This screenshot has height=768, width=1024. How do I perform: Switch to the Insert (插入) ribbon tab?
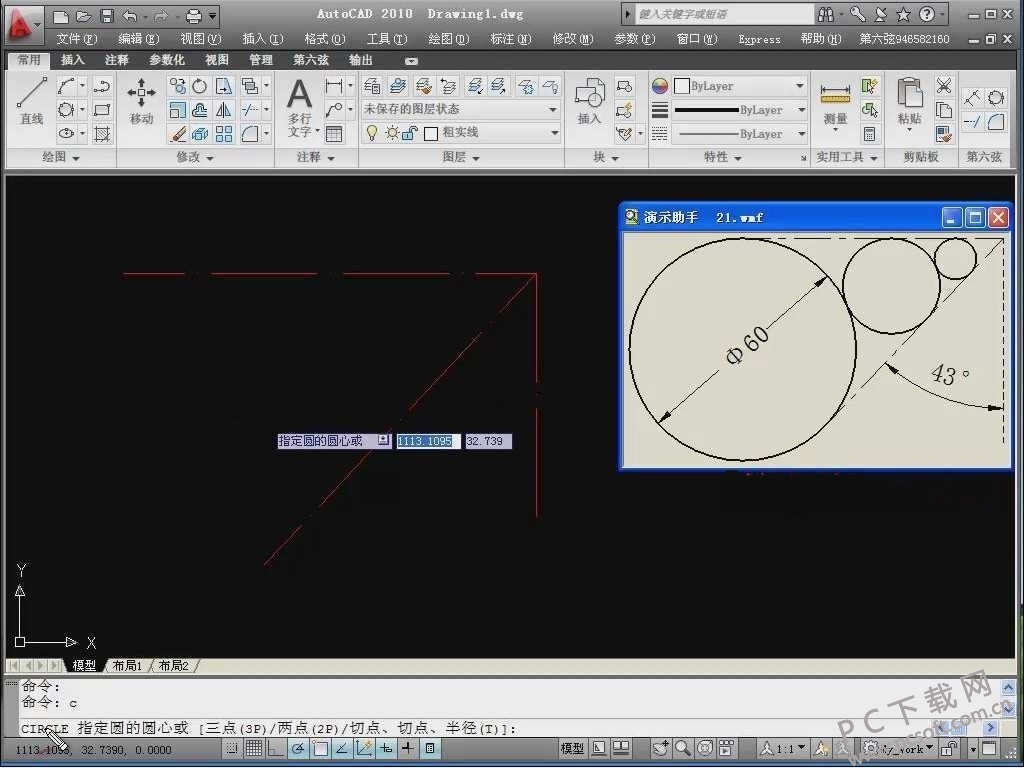point(72,60)
